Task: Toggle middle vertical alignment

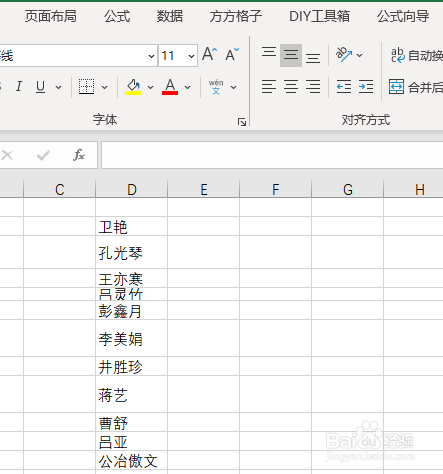Action: tap(291, 55)
